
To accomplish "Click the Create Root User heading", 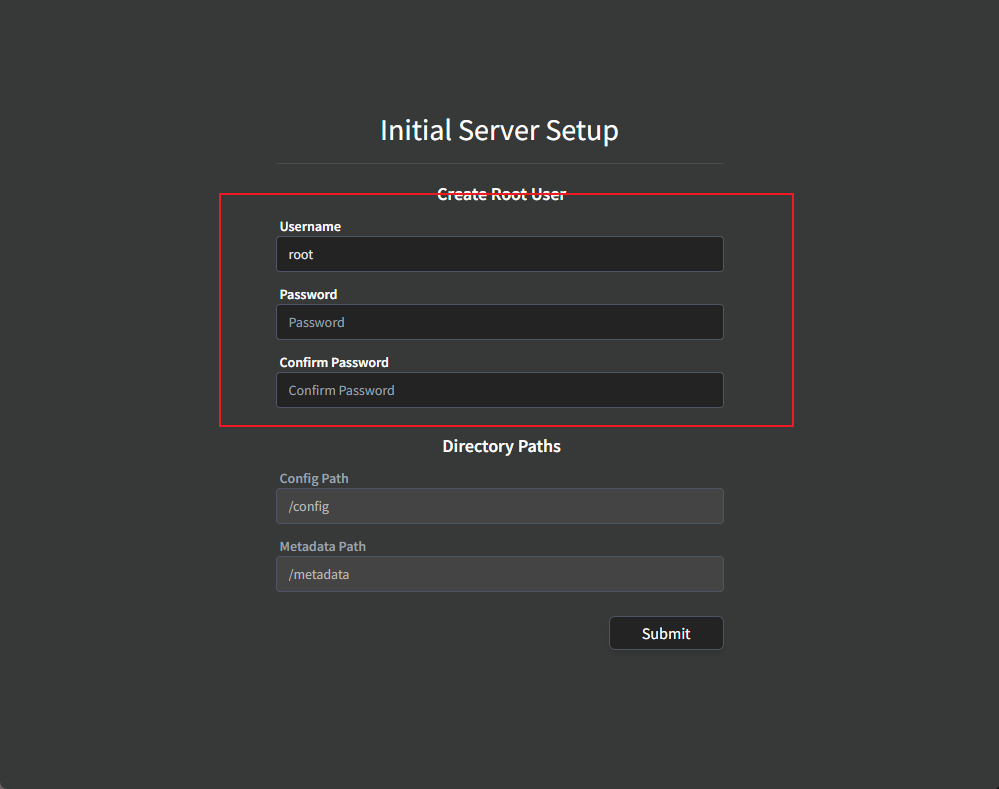I will click(501, 194).
